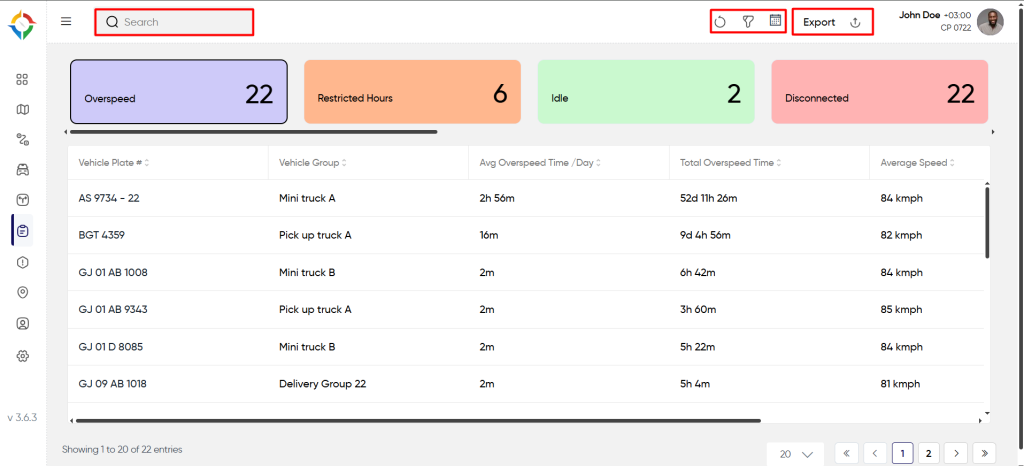Open the settings gear in sidebar
Screen dimensions: 1024x466
pyautogui.click(x=22, y=356)
